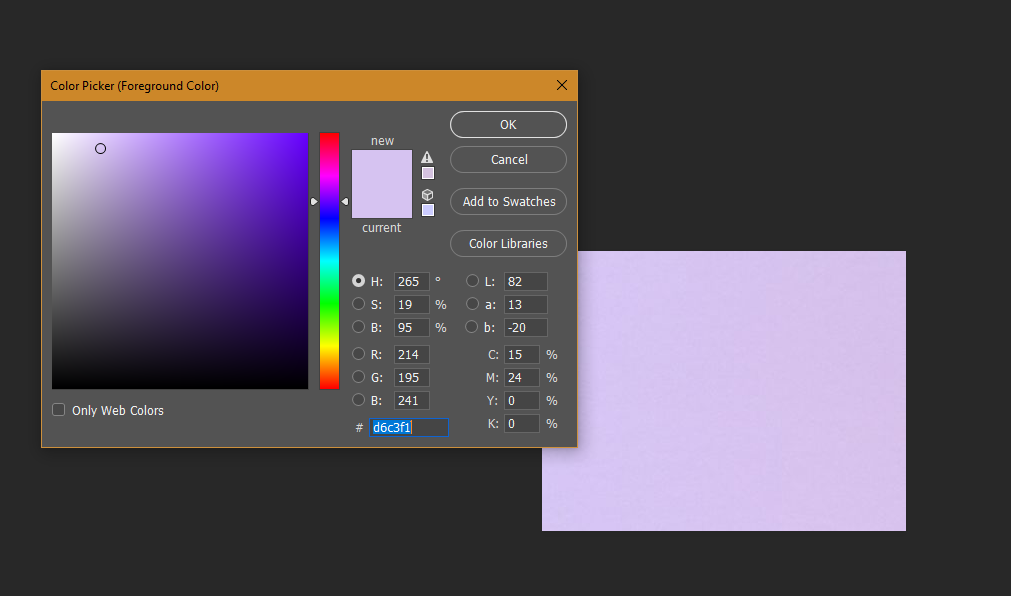
Task: Click Add to Swatches button
Action: (508, 201)
